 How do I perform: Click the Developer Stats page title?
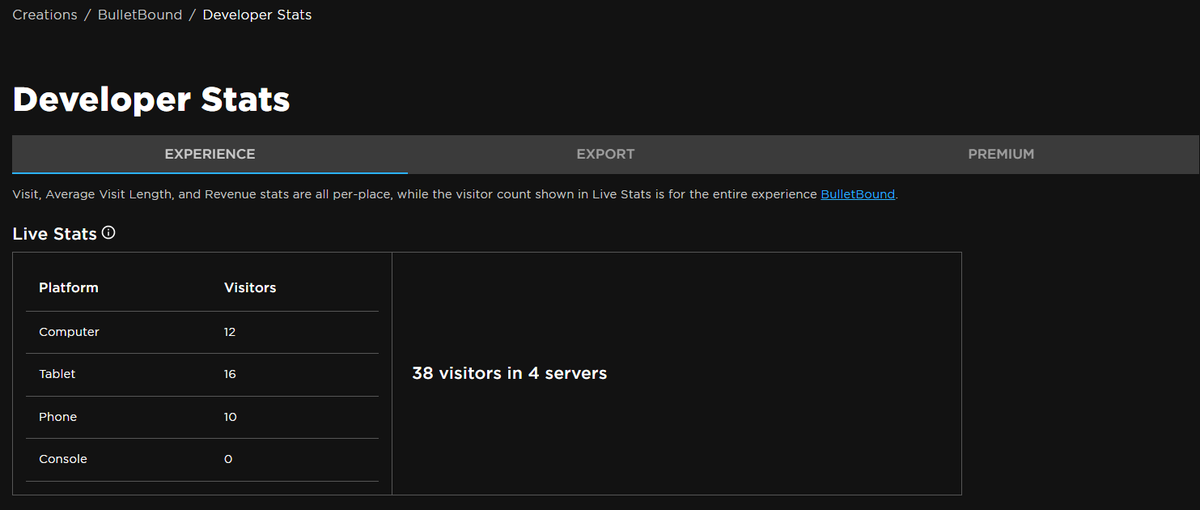(x=151, y=99)
